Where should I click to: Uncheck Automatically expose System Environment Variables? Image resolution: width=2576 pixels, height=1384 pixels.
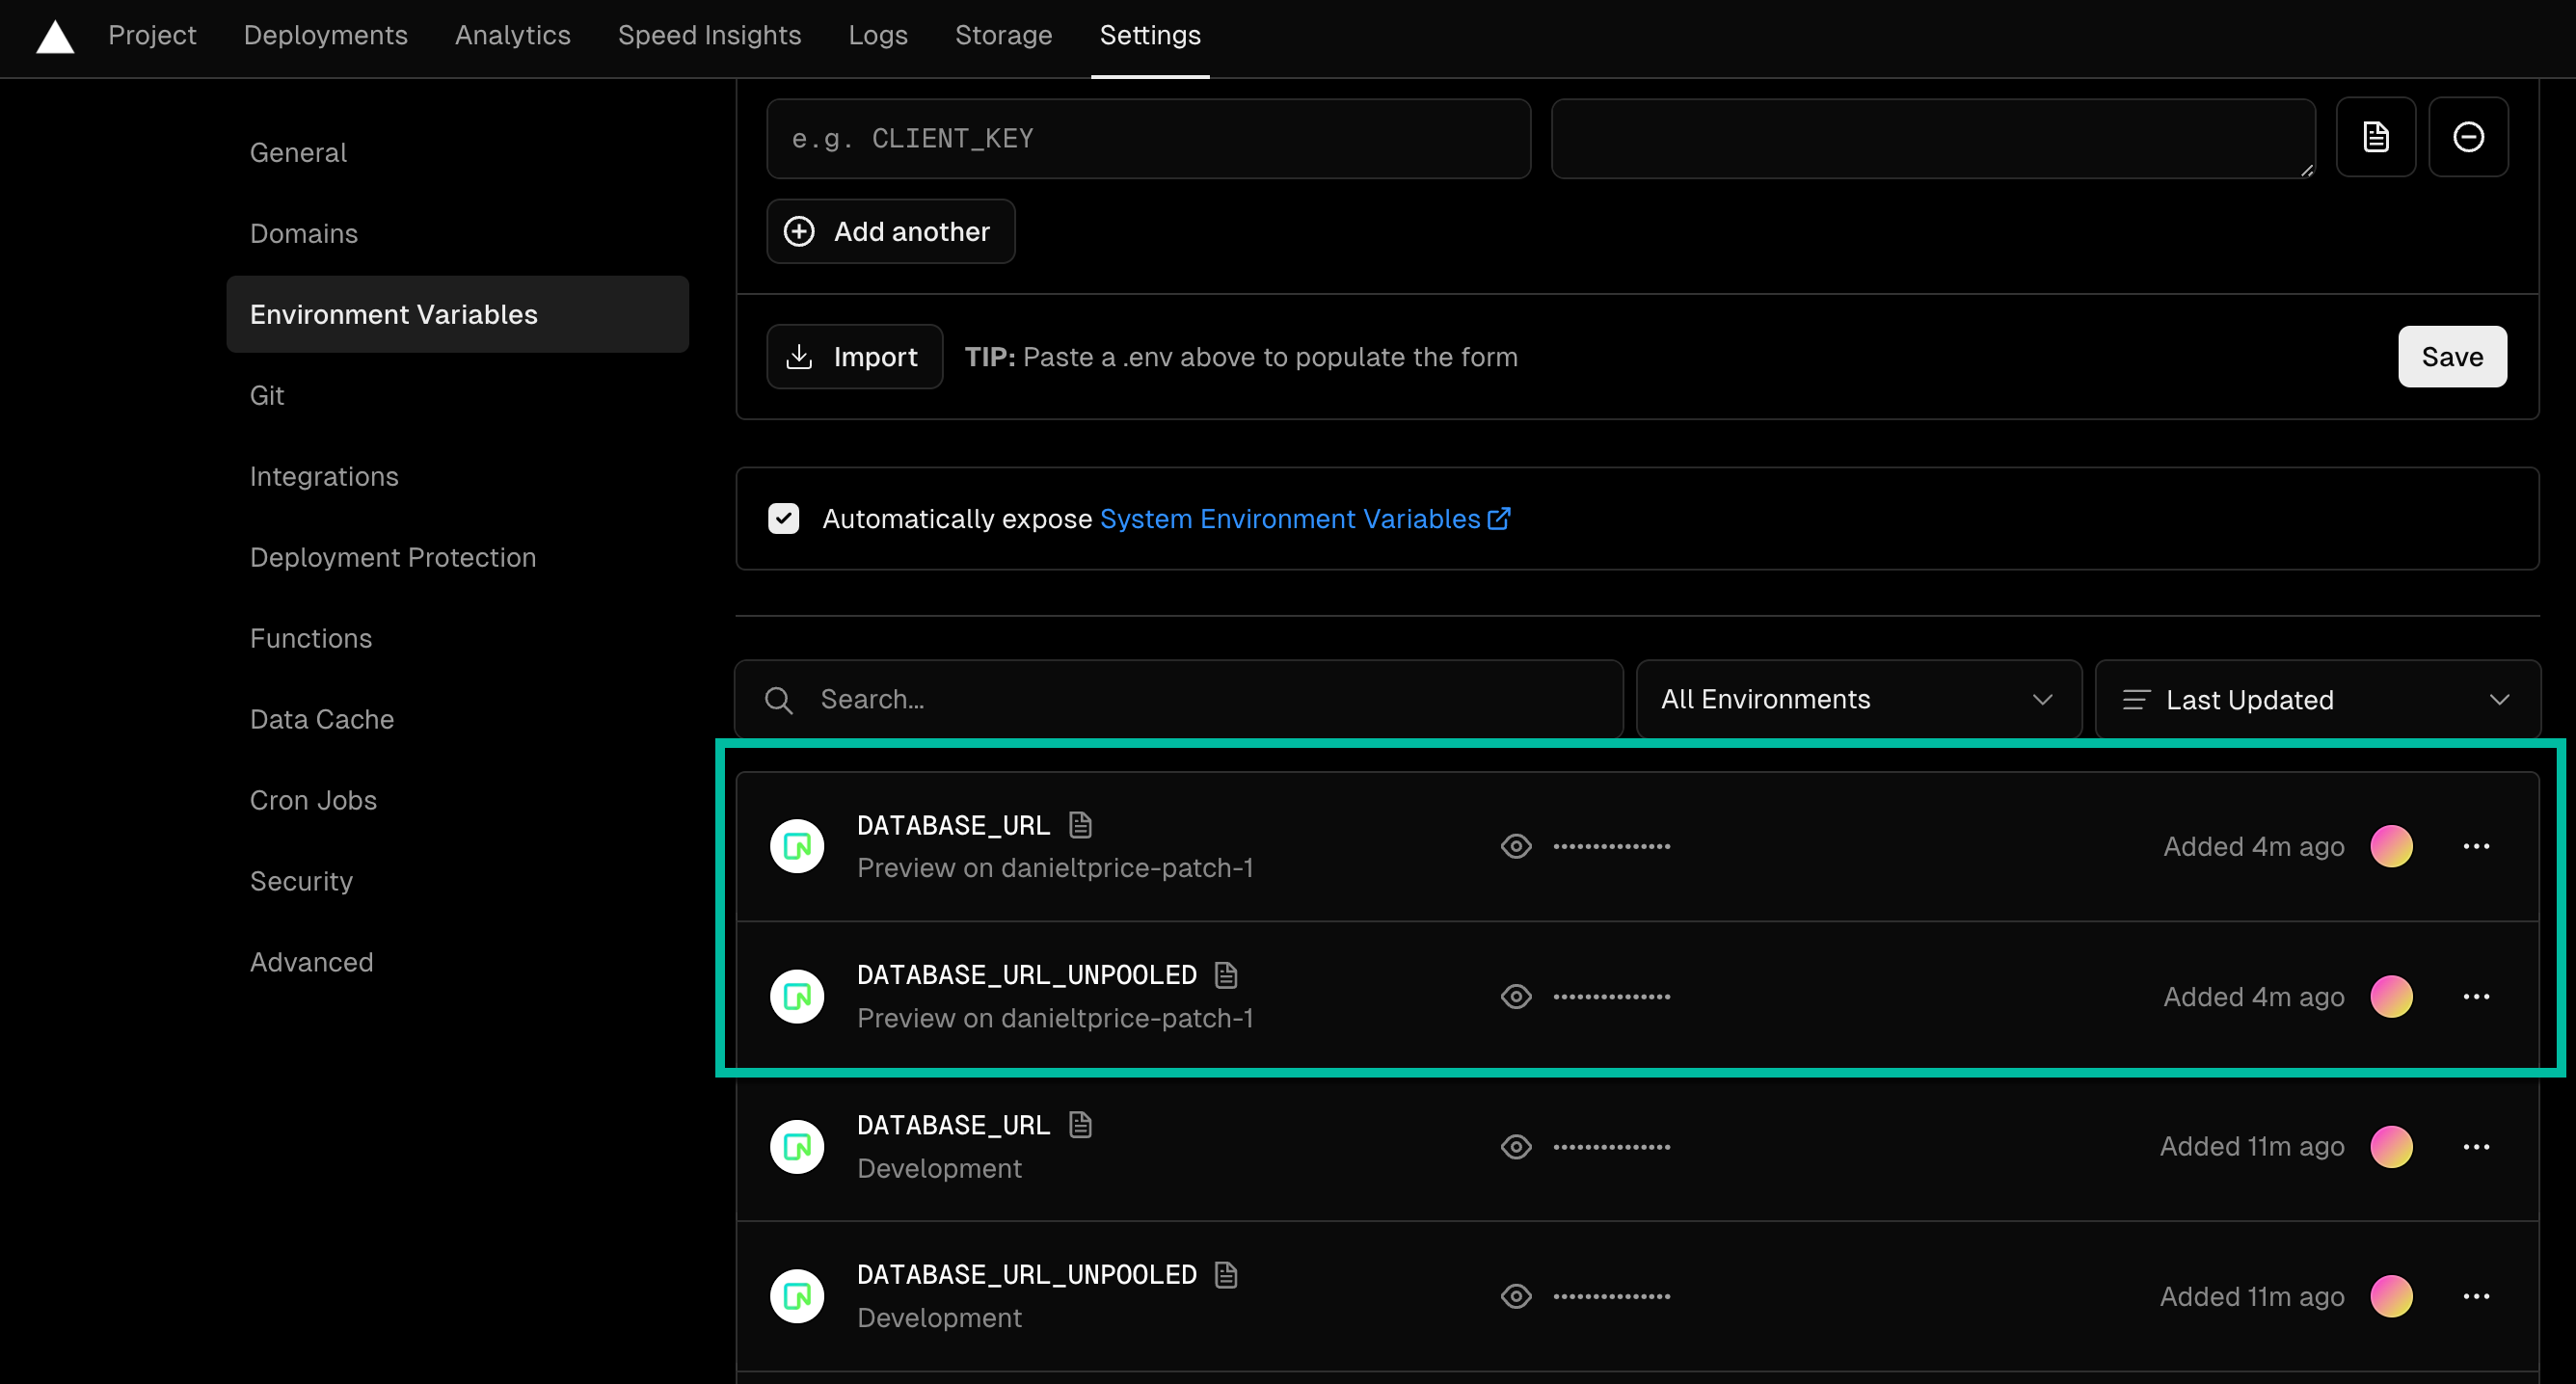click(784, 518)
